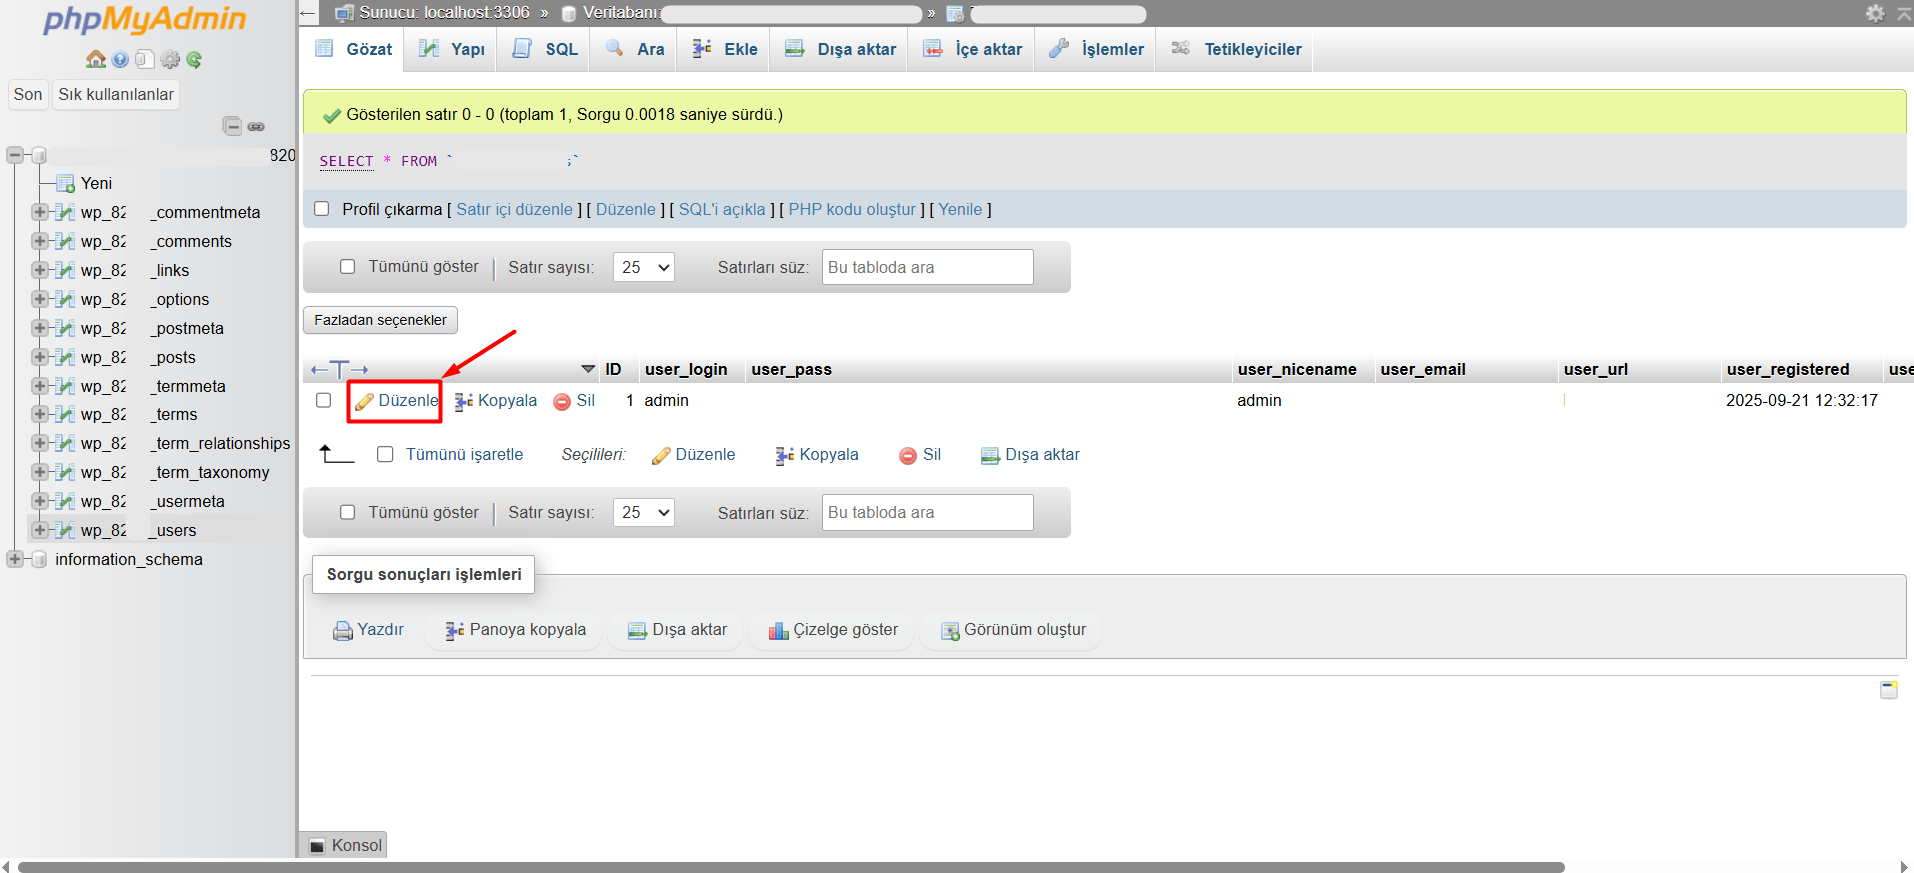Click the Fazladan seçenekler button
This screenshot has width=1914, height=873.
[380, 320]
